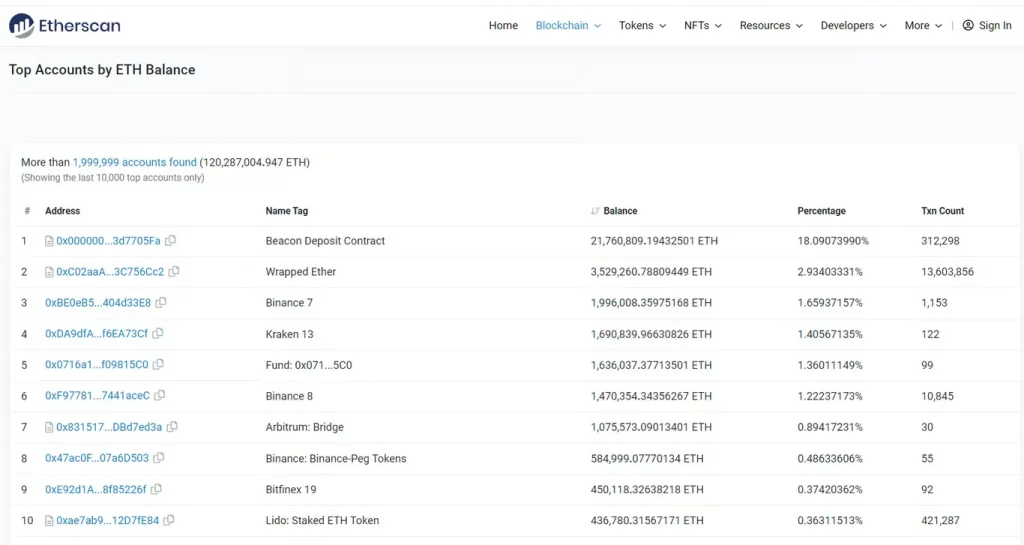Viewport: 1024px width, 545px height.
Task: Open address 0x47ac0F...07a6D503
Action: (x=97, y=458)
